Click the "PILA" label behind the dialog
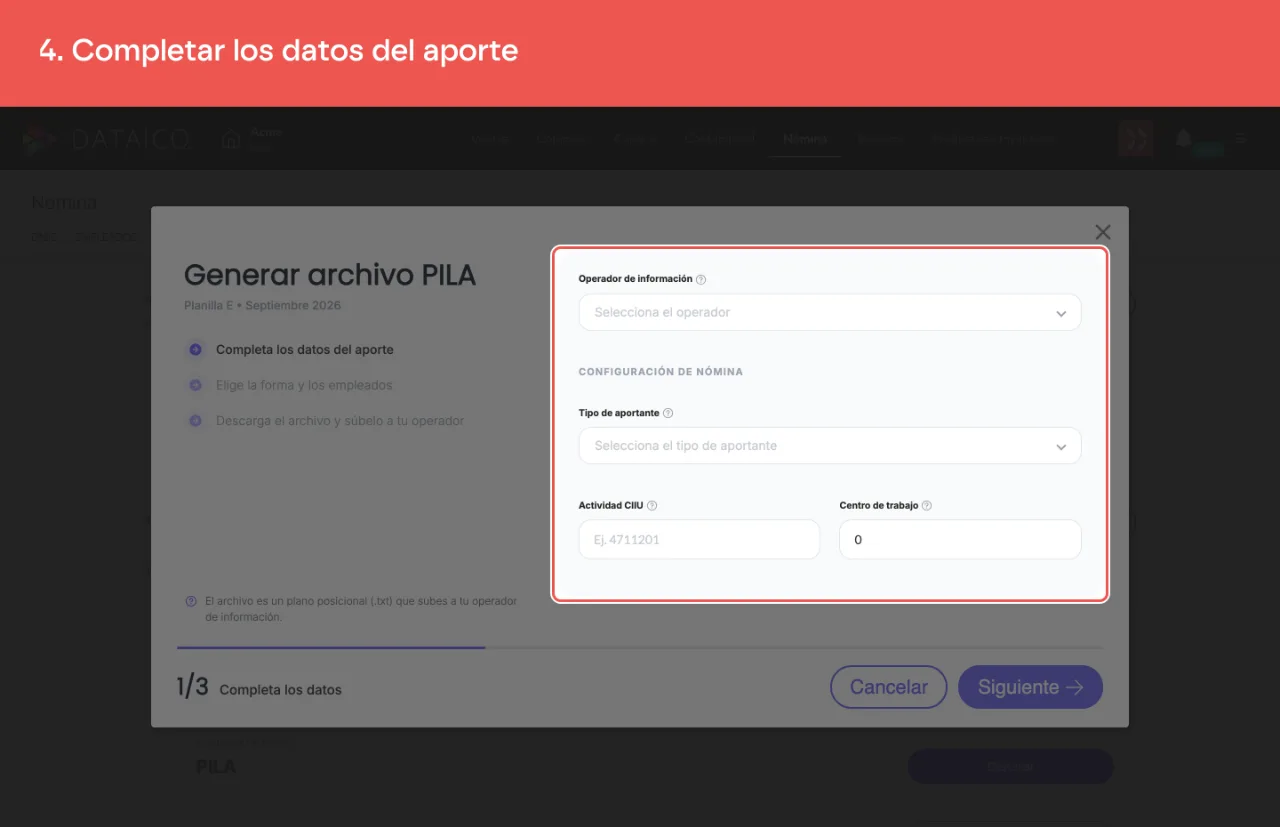The width and height of the screenshot is (1280, 827). click(x=216, y=767)
